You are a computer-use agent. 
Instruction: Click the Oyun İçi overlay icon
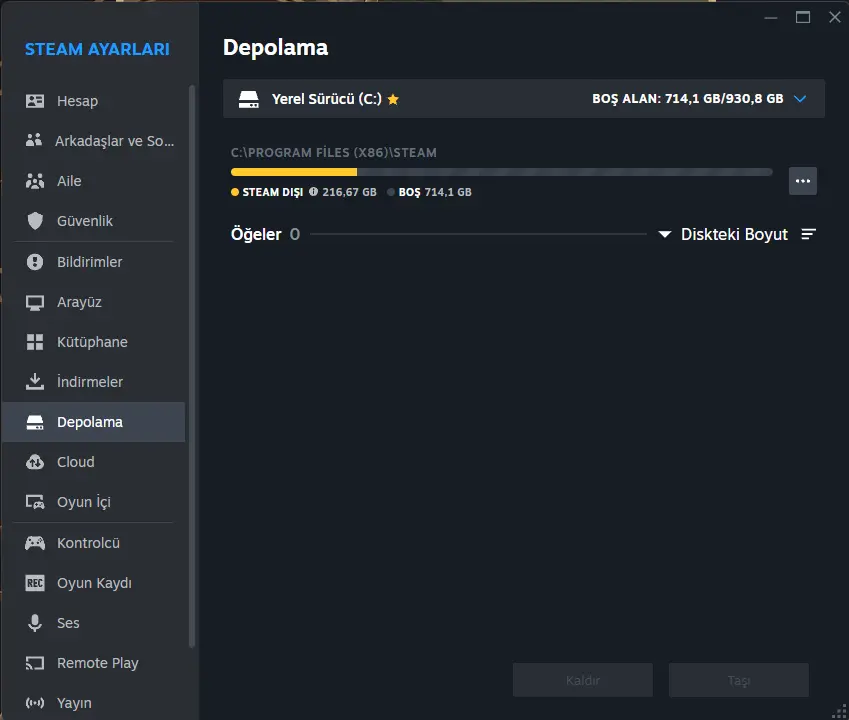pos(35,502)
